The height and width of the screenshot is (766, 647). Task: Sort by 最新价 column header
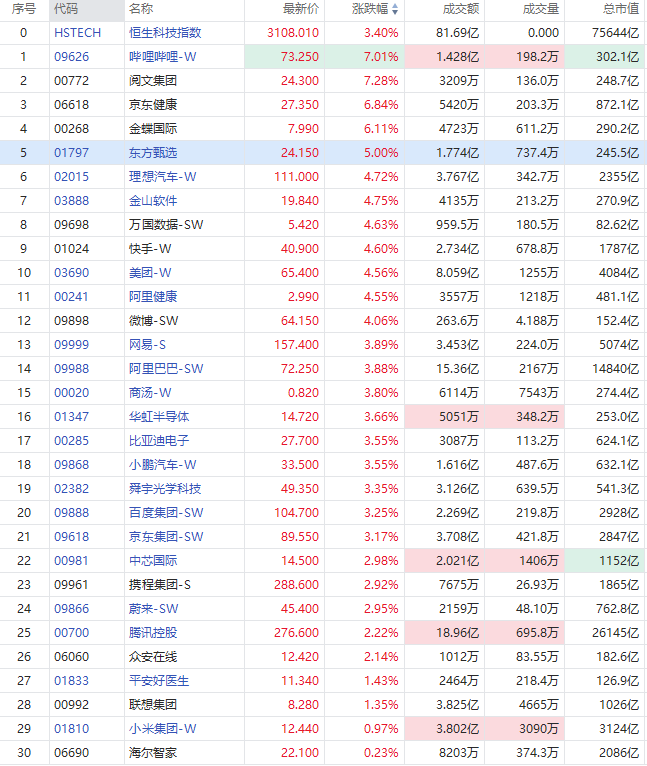coord(301,9)
